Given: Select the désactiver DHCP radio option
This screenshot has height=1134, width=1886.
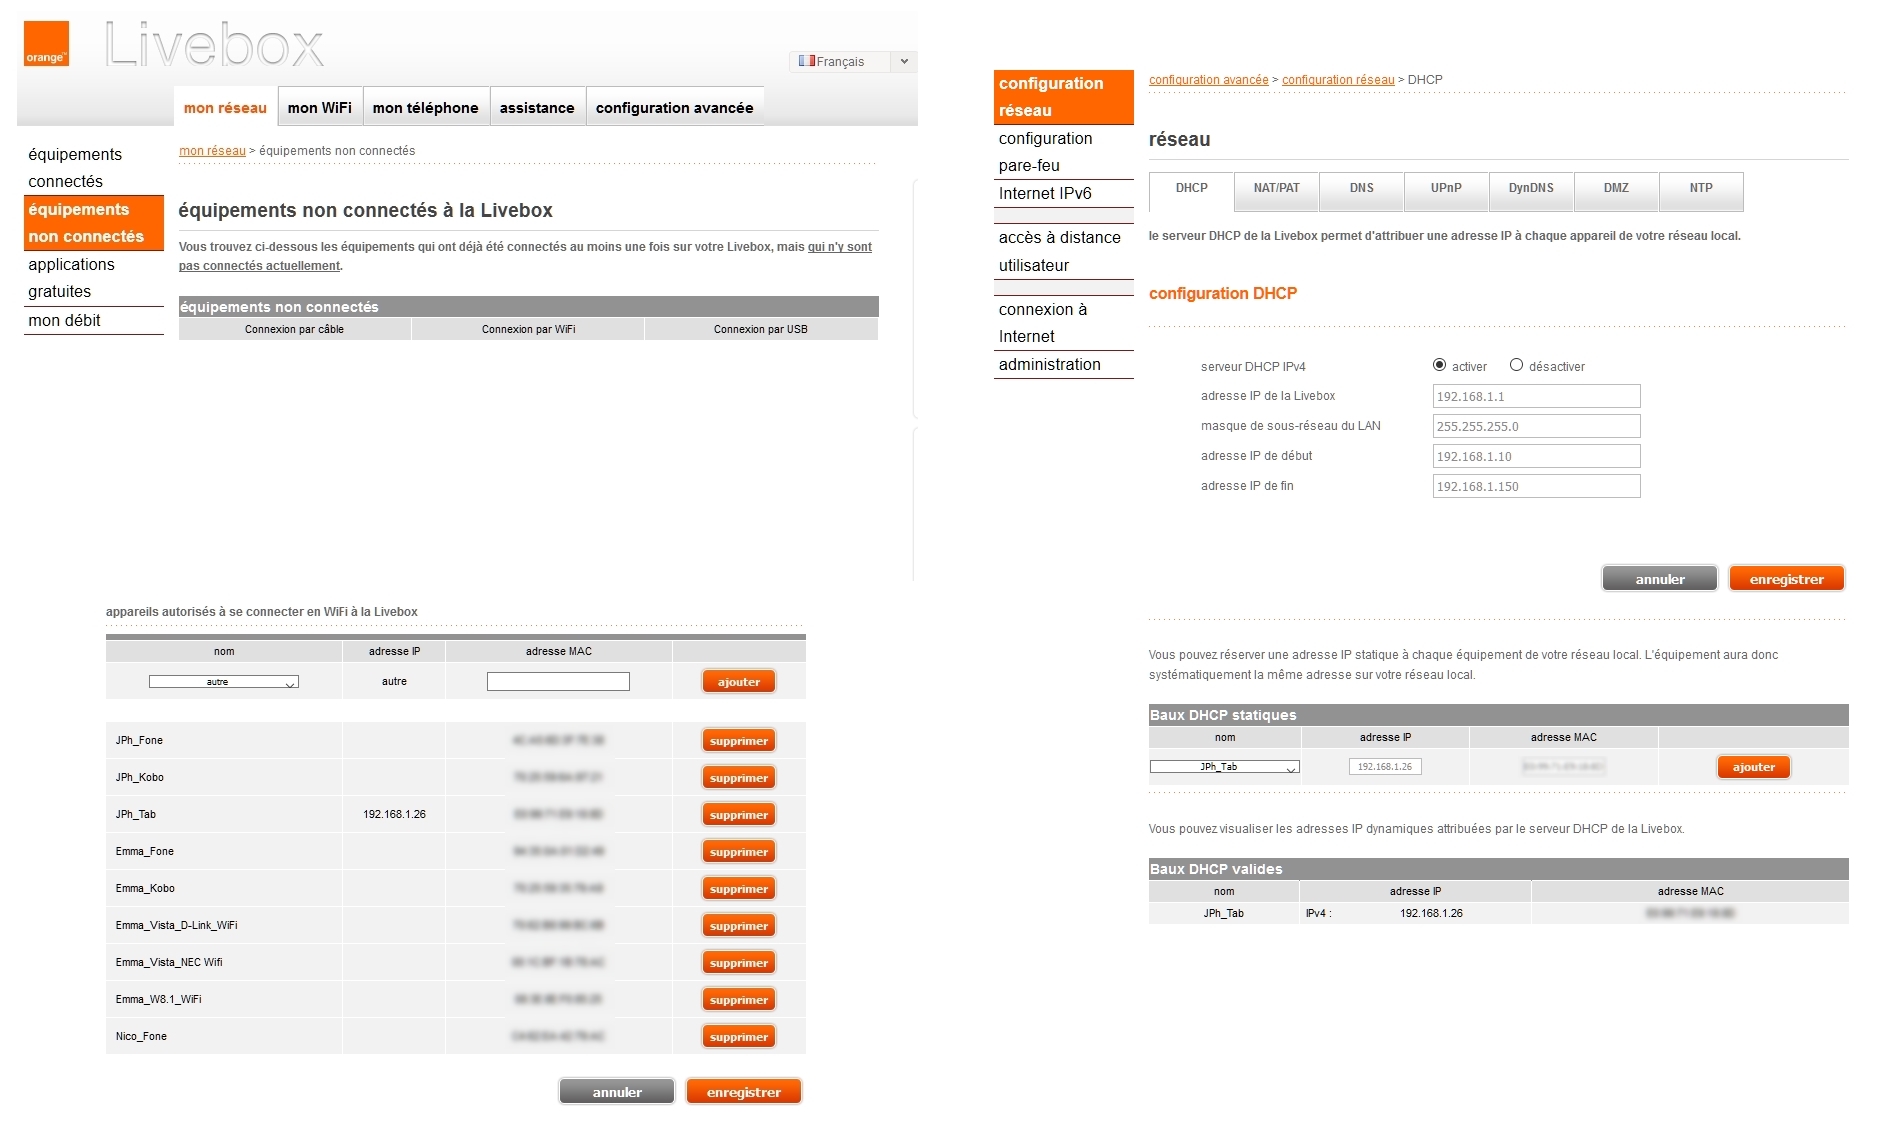Looking at the screenshot, I should coord(1516,365).
